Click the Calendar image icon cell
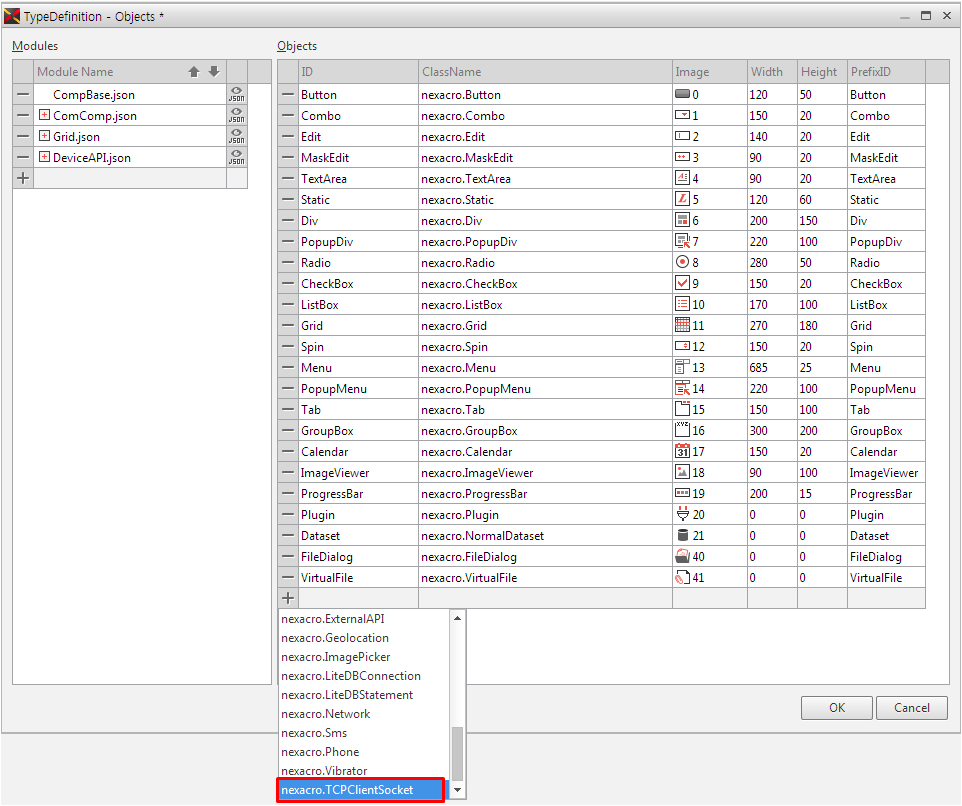 (683, 452)
